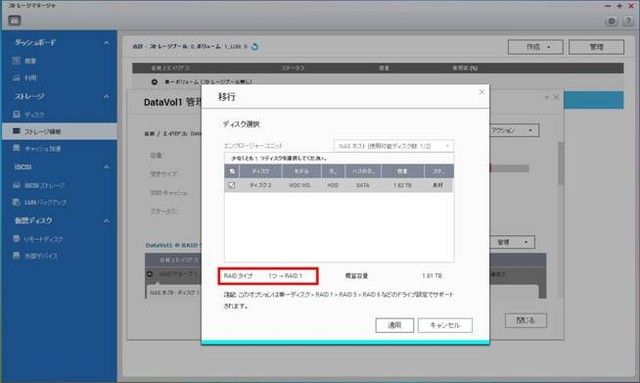Click the red capacity usage bar in the DataVol1 window
The width and height of the screenshot is (640, 383).
pyautogui.click(x=491, y=168)
